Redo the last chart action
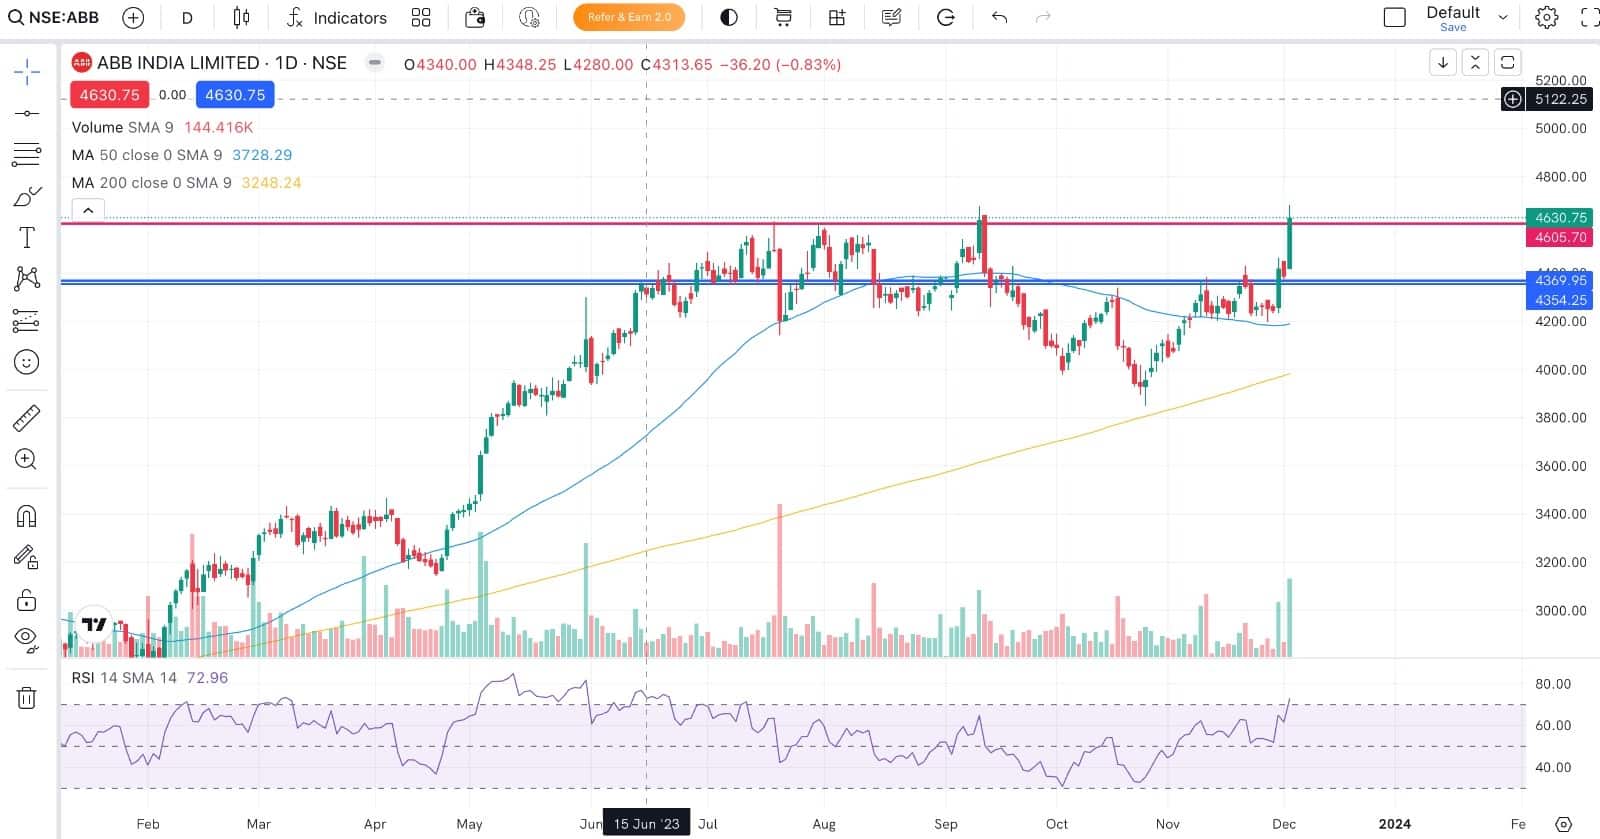 click(1043, 17)
